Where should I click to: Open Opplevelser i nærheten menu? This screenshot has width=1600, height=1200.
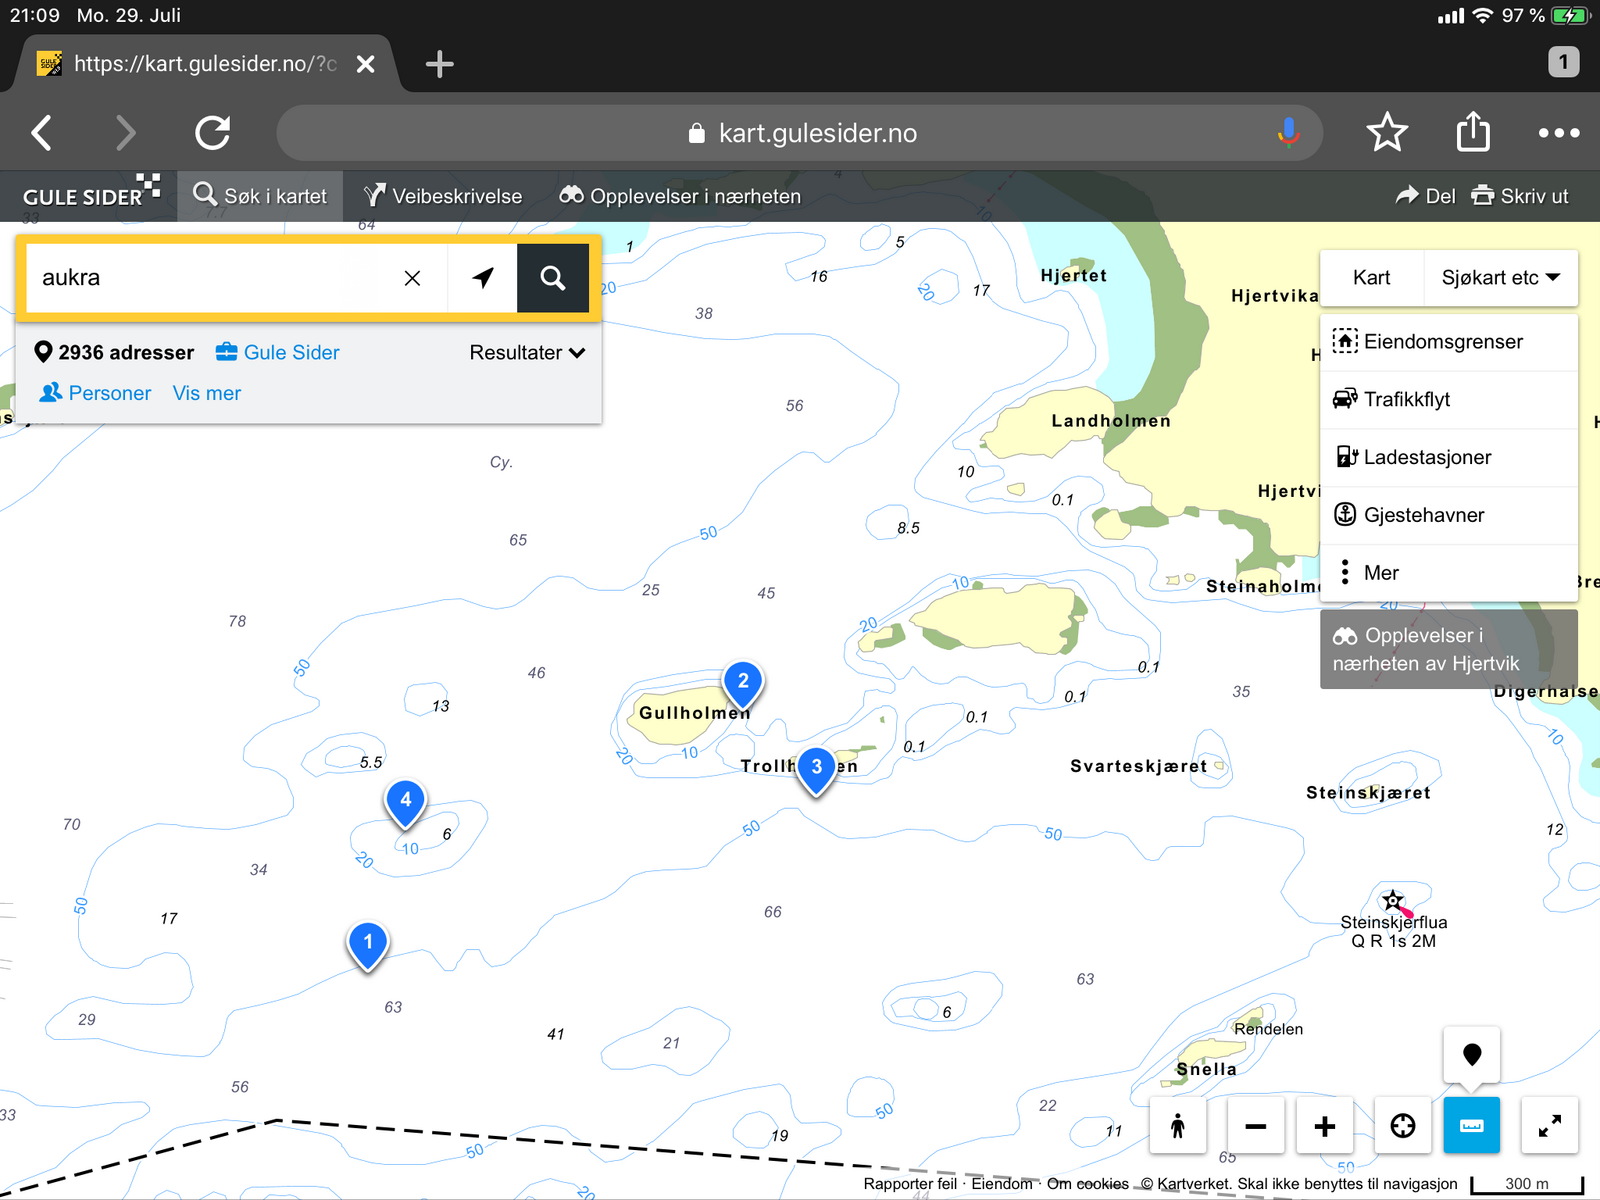(x=680, y=196)
